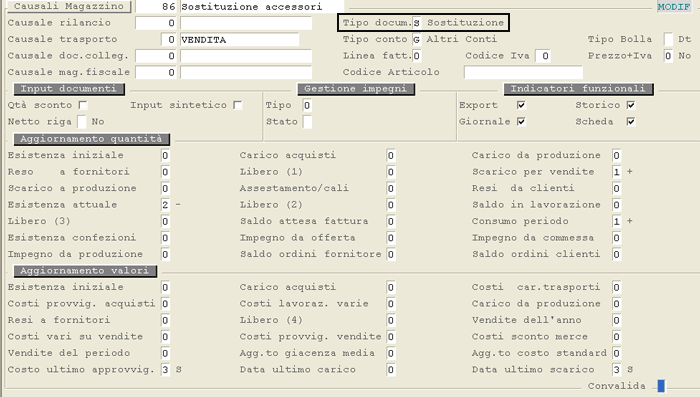
Task: Click the Codice Articolo field
Action: pos(523,72)
